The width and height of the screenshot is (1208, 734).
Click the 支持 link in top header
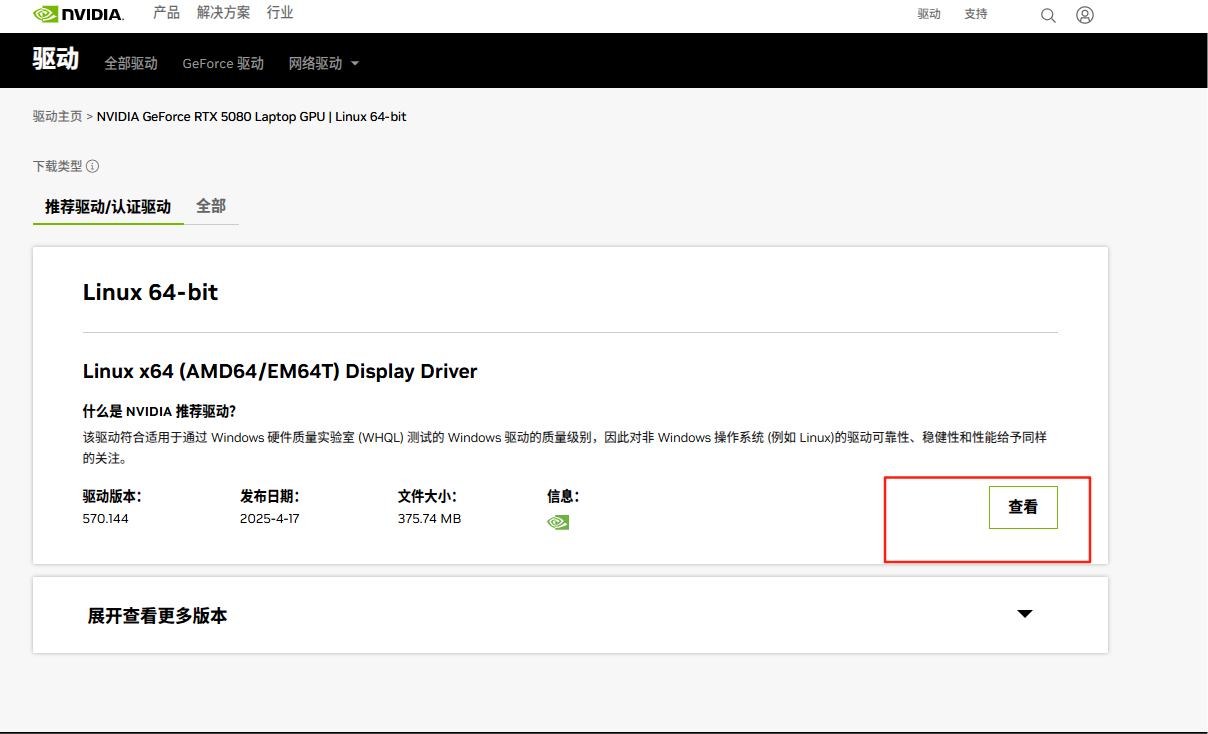pyautogui.click(x=976, y=14)
